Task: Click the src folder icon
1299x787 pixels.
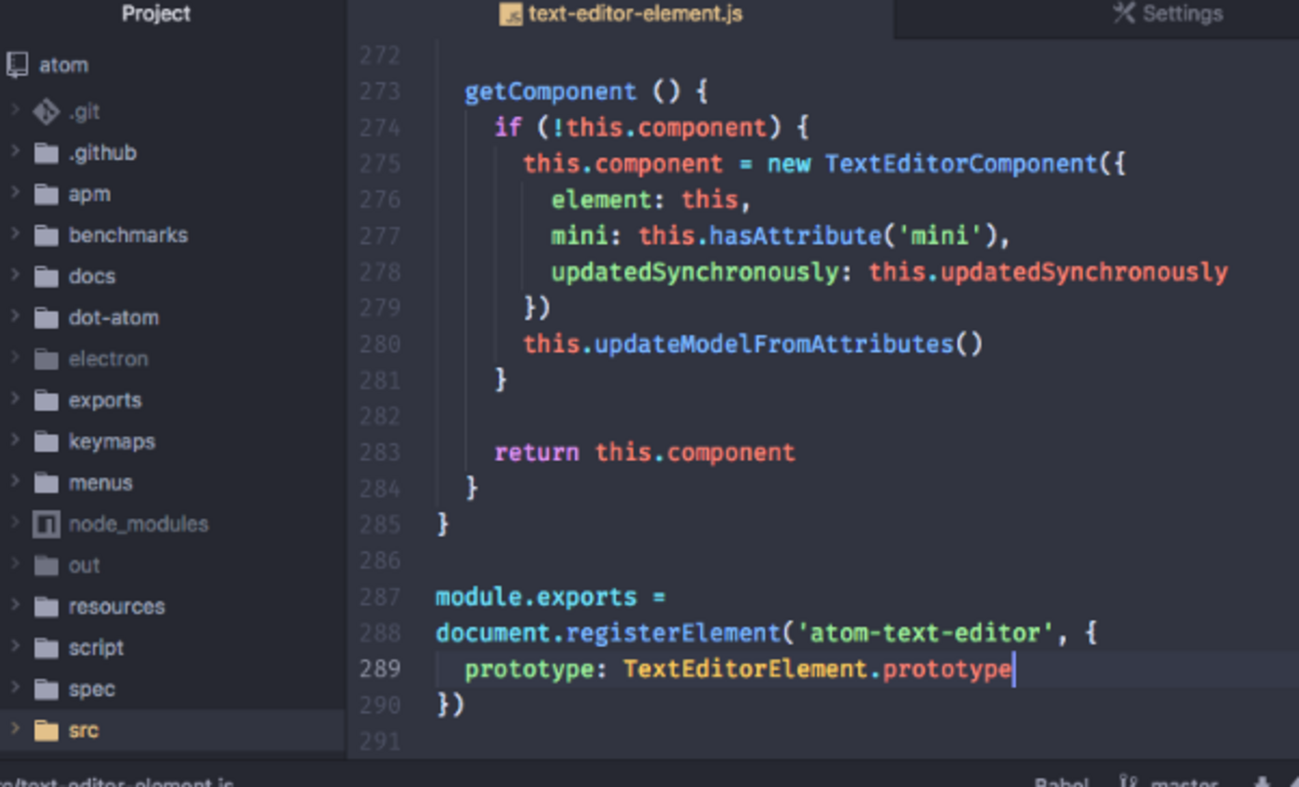Action: pos(46,731)
